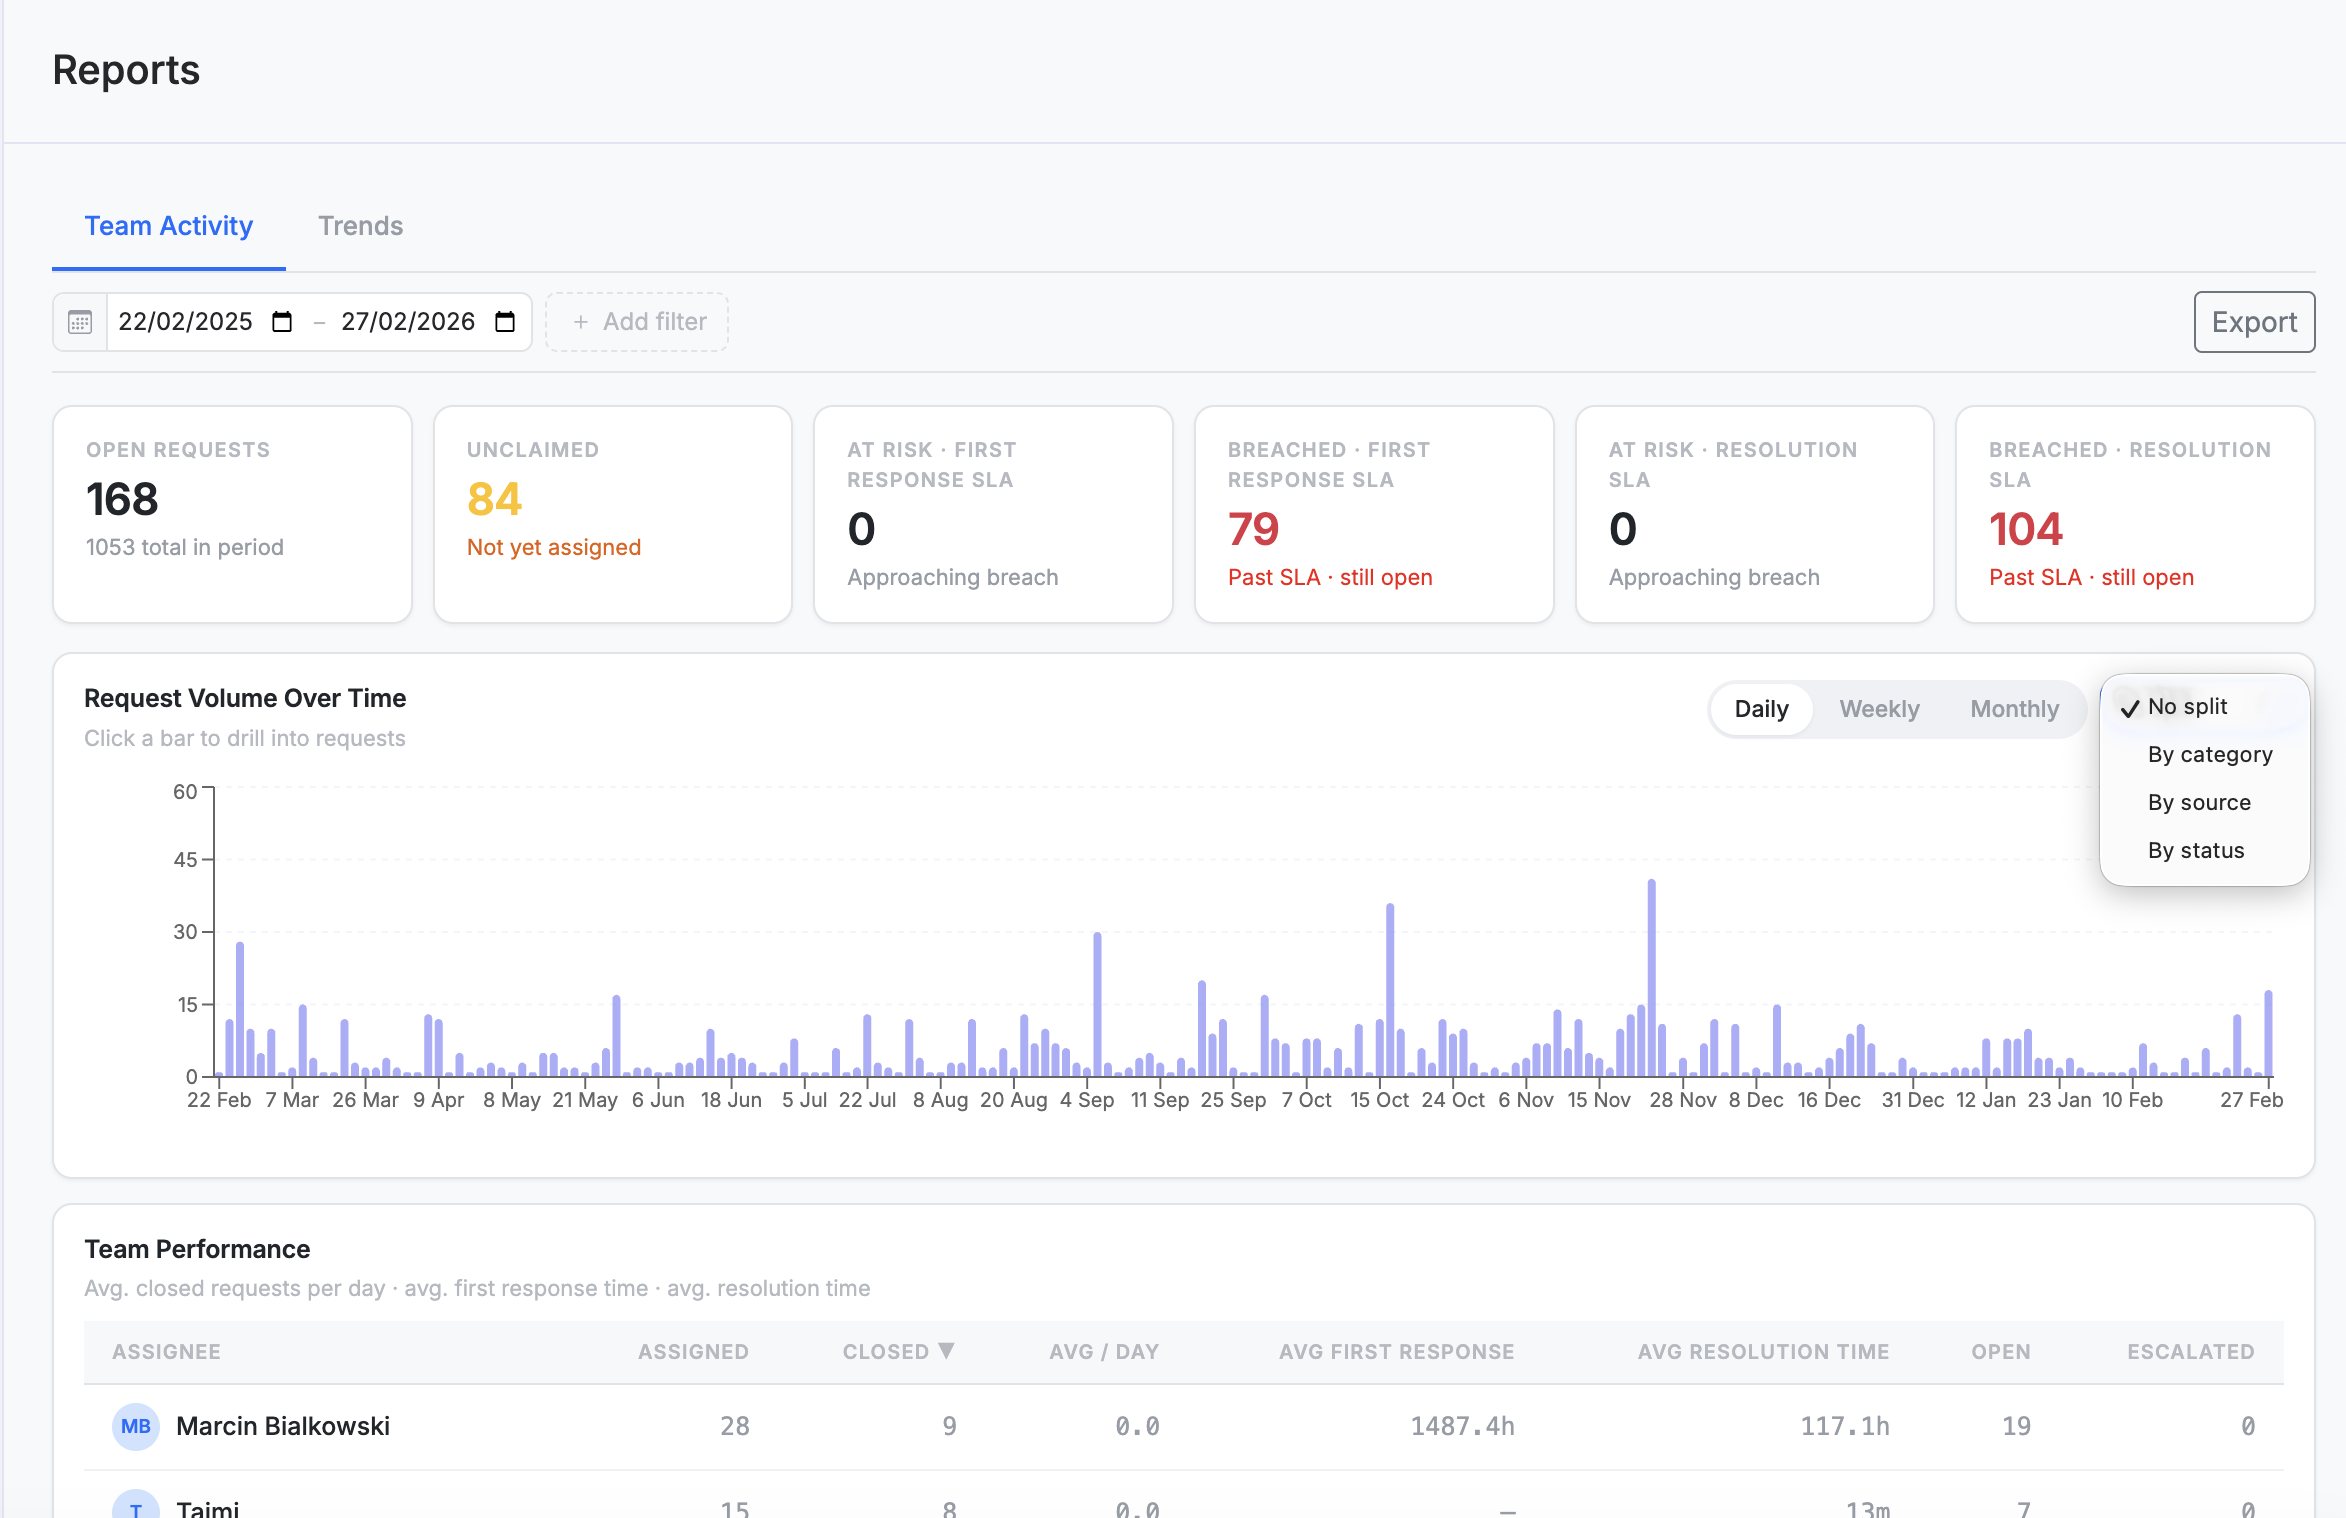2346x1518 pixels.
Task: Click the Marcin Bialkowski assignee name
Action: tap(283, 1427)
